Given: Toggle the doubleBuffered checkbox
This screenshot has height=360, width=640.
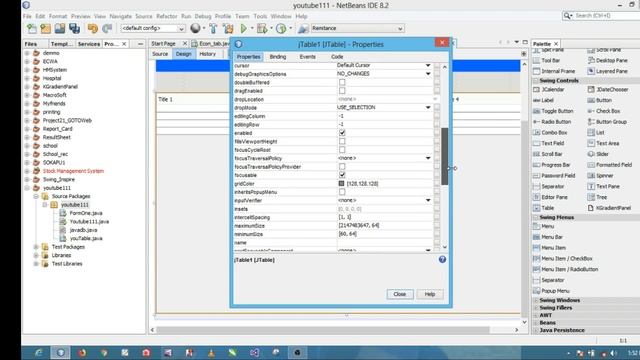Looking at the screenshot, I should coord(342,82).
